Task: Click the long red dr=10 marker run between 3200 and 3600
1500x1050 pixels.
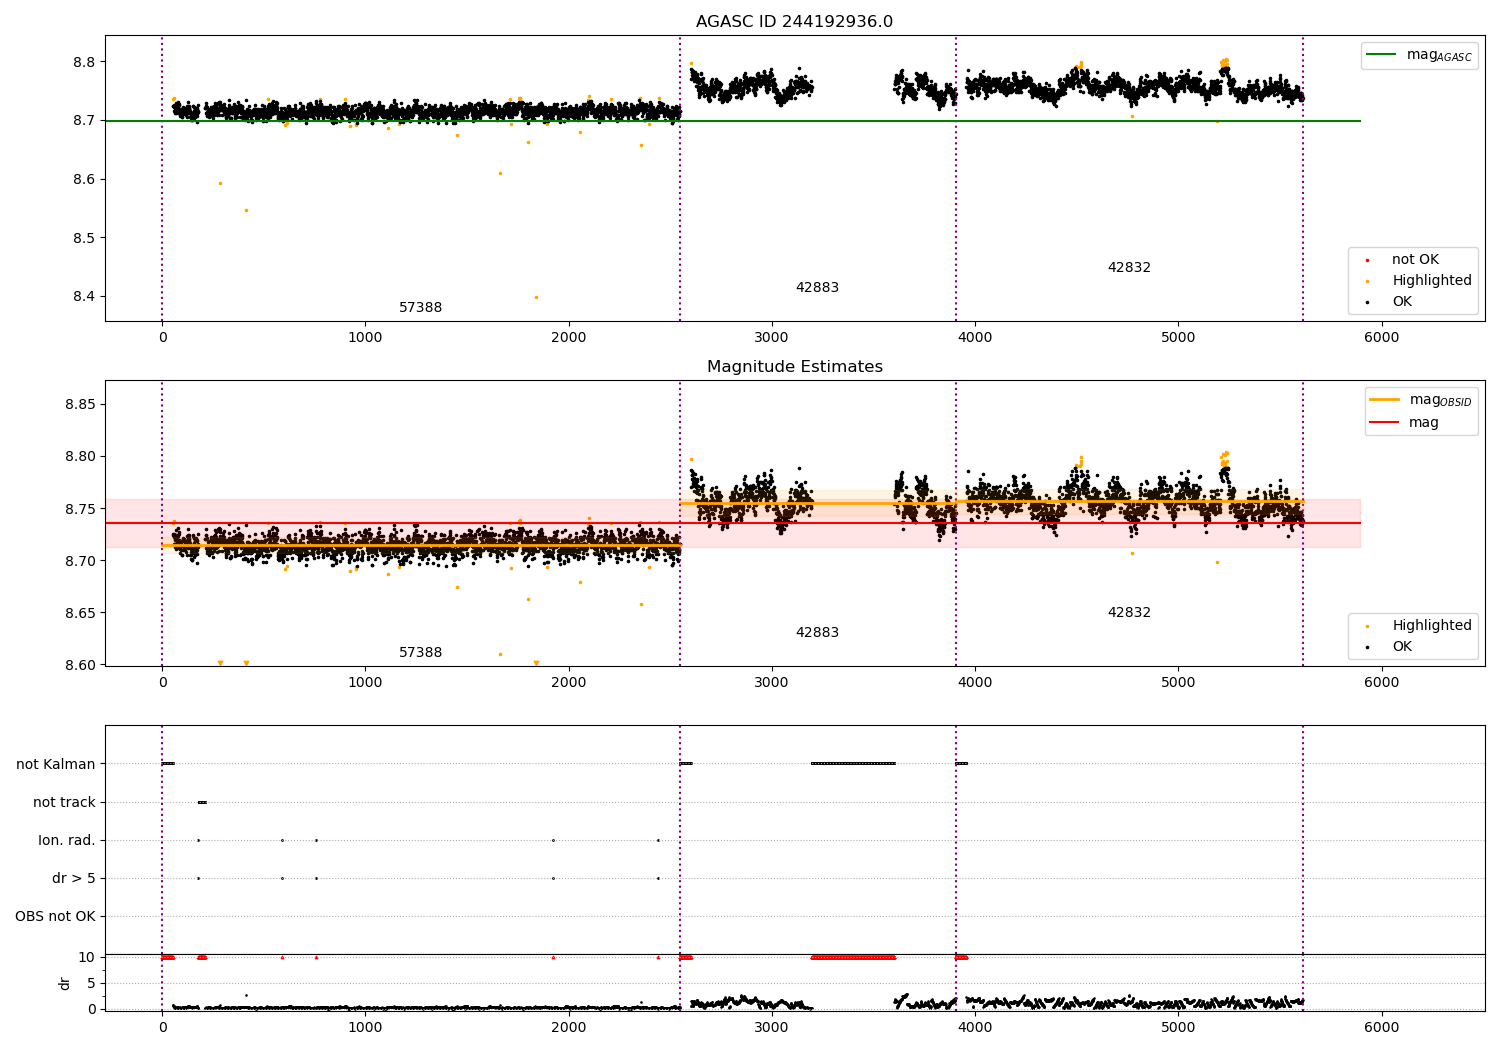Action: [853, 957]
